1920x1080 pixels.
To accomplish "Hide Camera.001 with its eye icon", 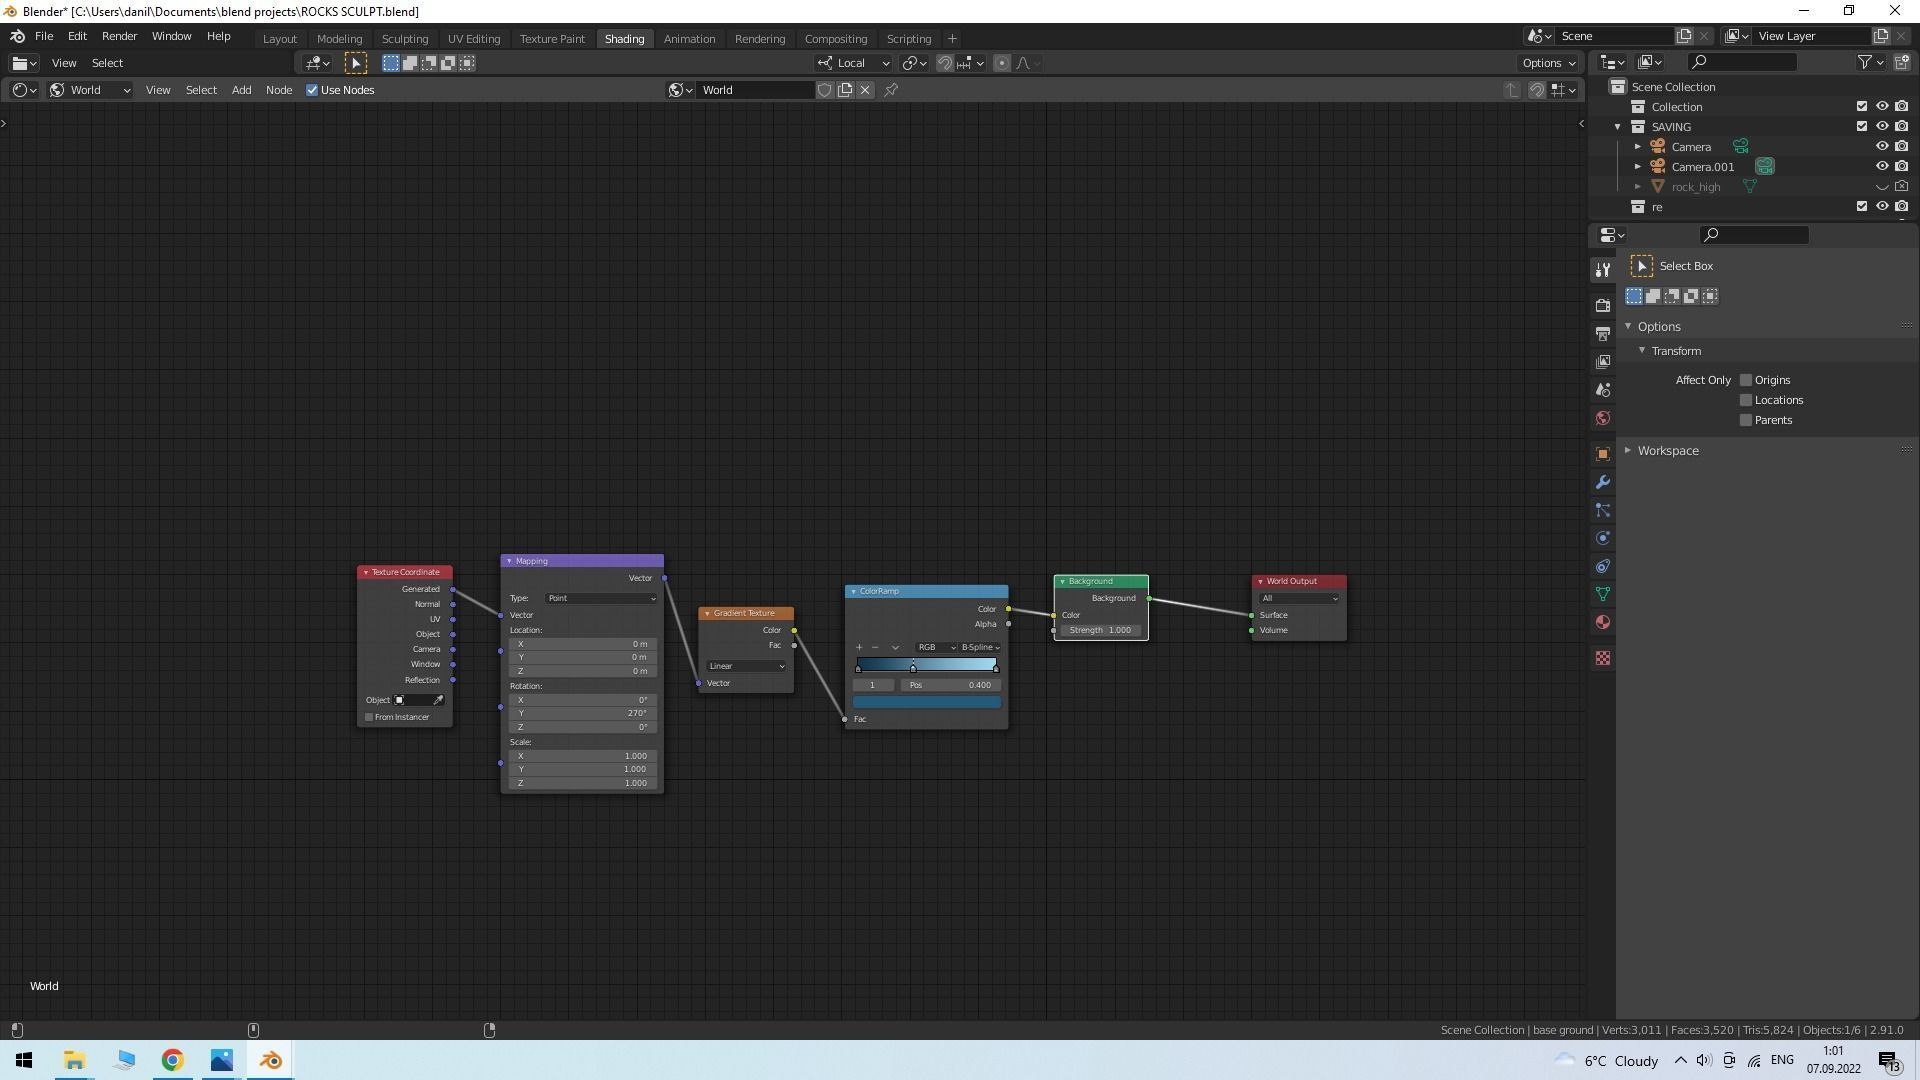I will (1881, 166).
